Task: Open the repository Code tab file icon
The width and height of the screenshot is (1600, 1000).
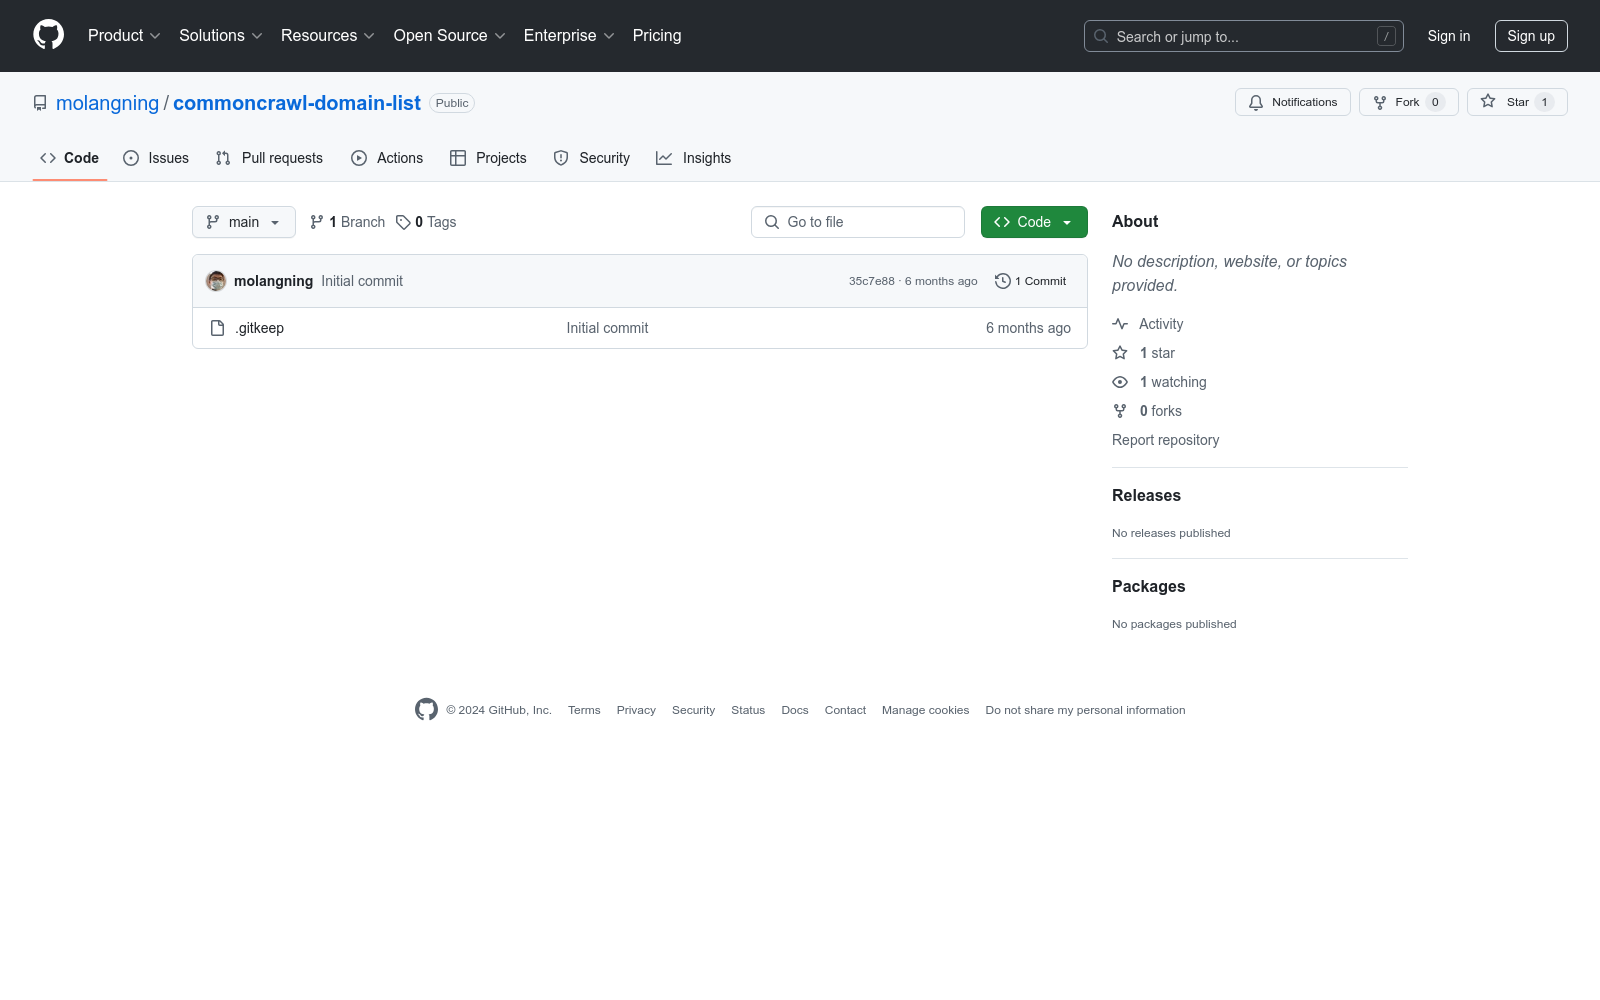Action: pos(48,158)
